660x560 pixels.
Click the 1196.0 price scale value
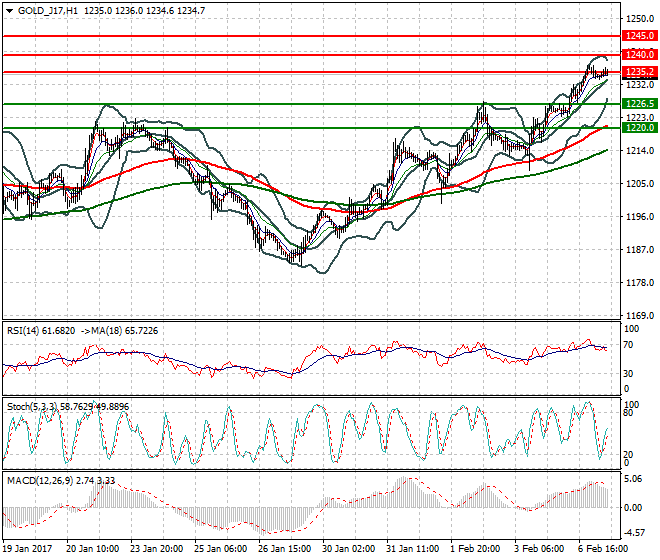point(640,216)
